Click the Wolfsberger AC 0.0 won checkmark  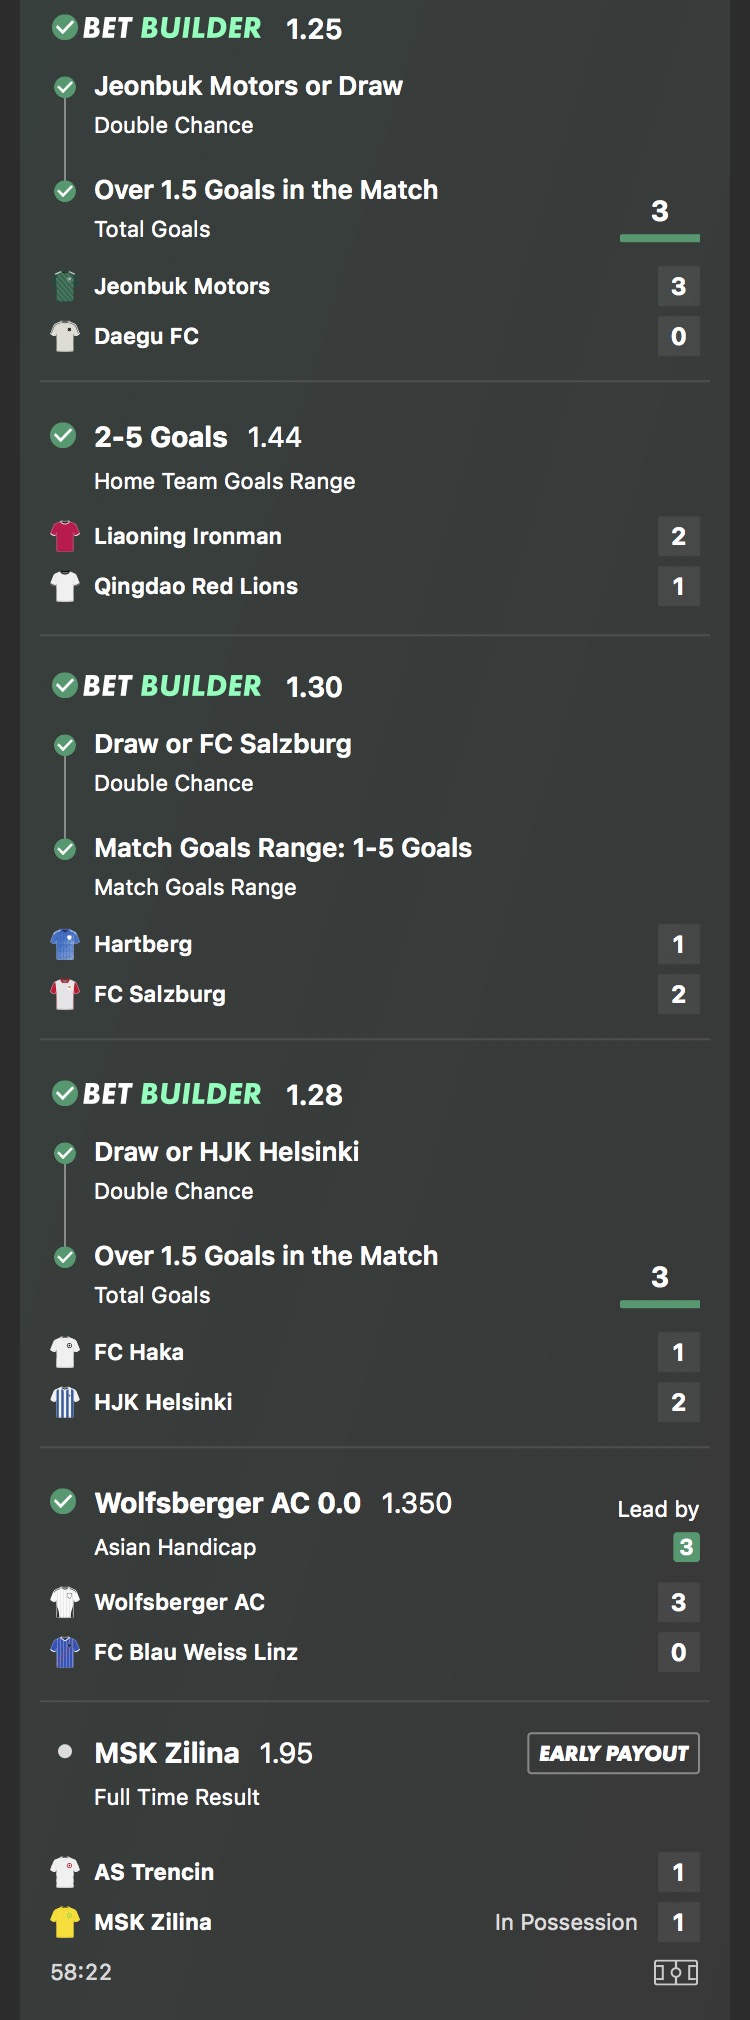63,1502
